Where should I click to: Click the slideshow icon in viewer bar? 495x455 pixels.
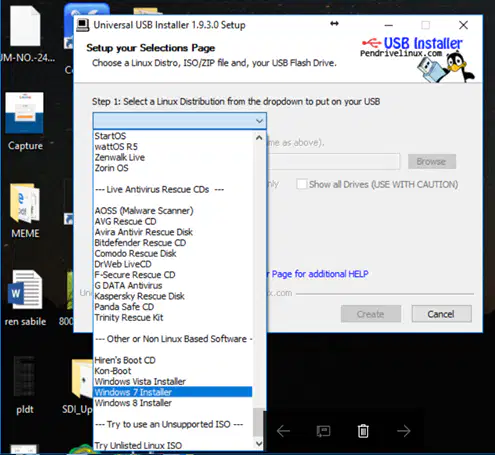coord(323,431)
